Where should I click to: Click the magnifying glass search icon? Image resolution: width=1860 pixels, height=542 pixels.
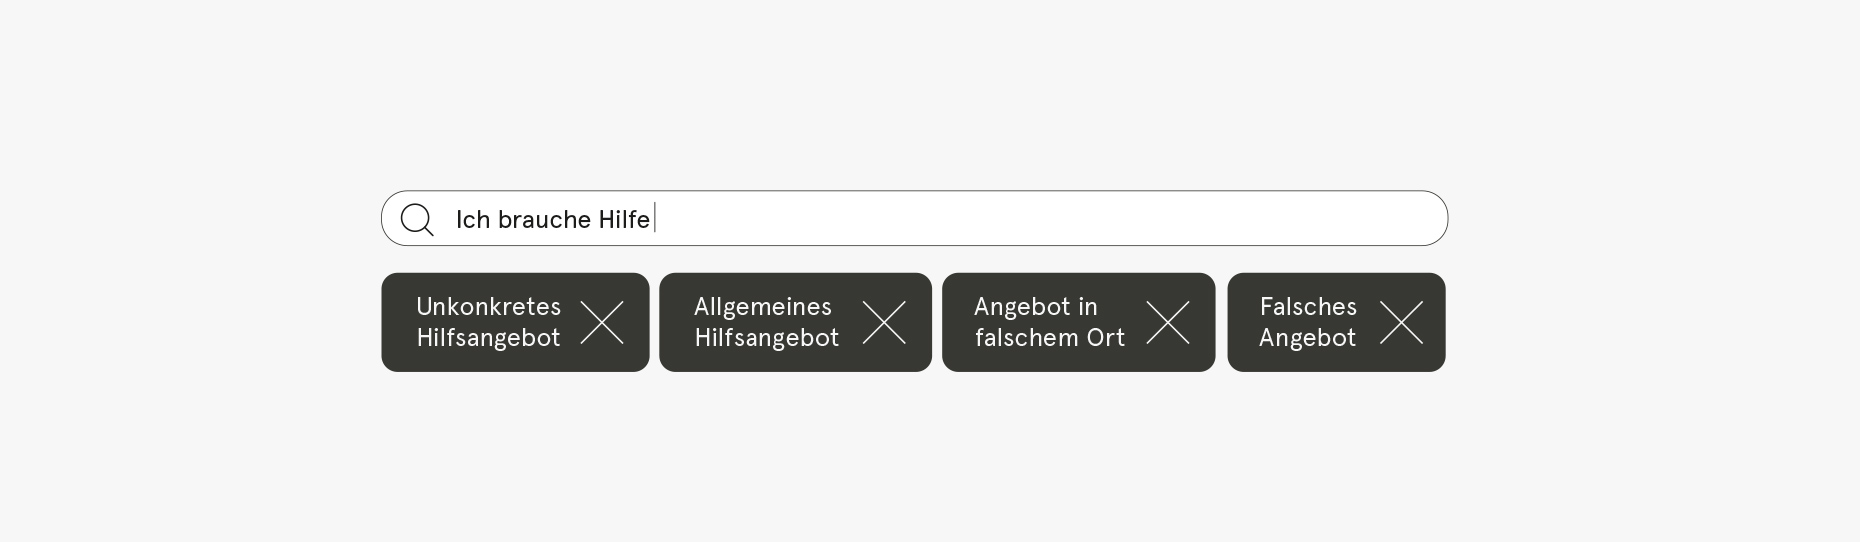tap(417, 219)
